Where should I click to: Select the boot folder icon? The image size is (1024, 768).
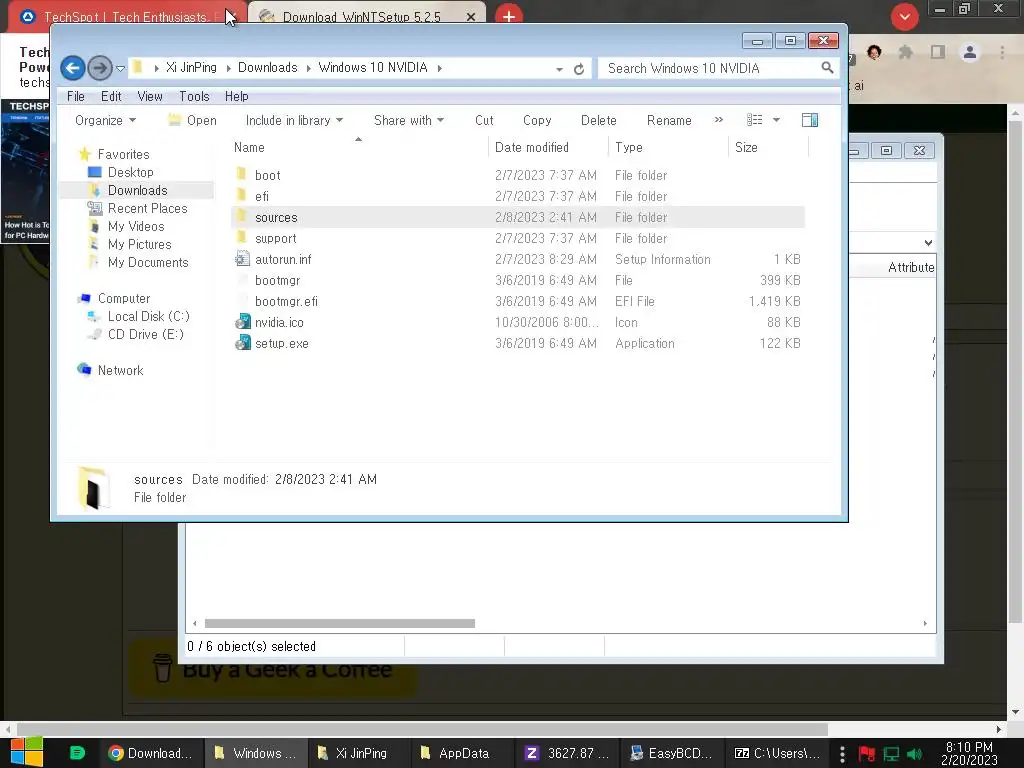(242, 174)
